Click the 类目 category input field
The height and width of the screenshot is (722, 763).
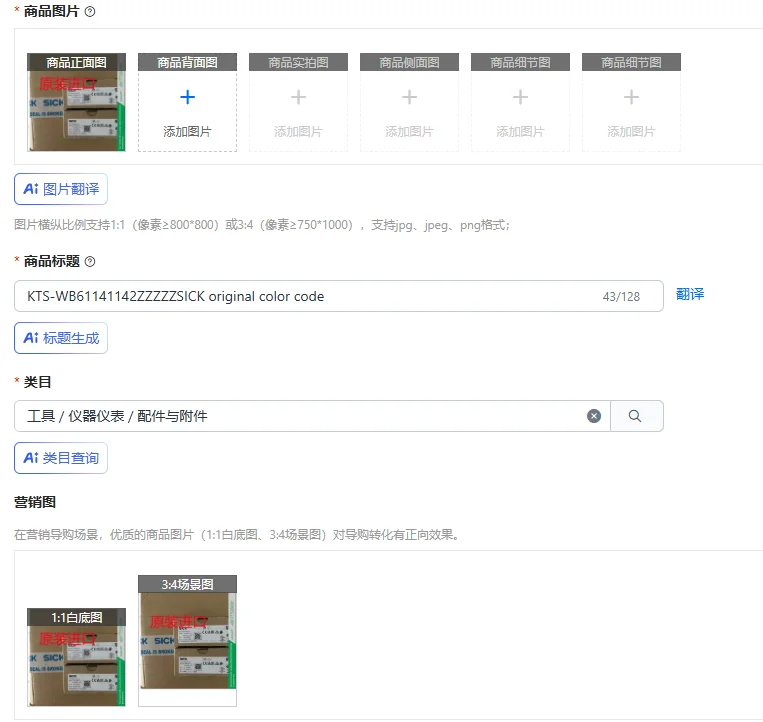click(311, 416)
